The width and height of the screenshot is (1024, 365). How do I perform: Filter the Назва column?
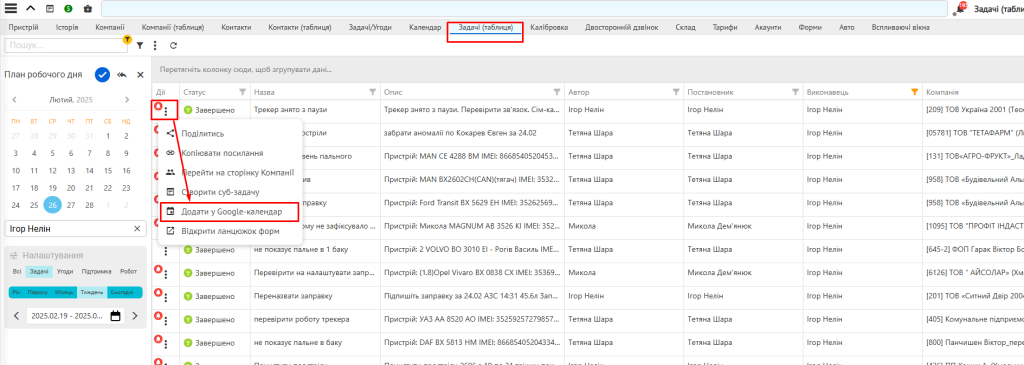(x=373, y=92)
